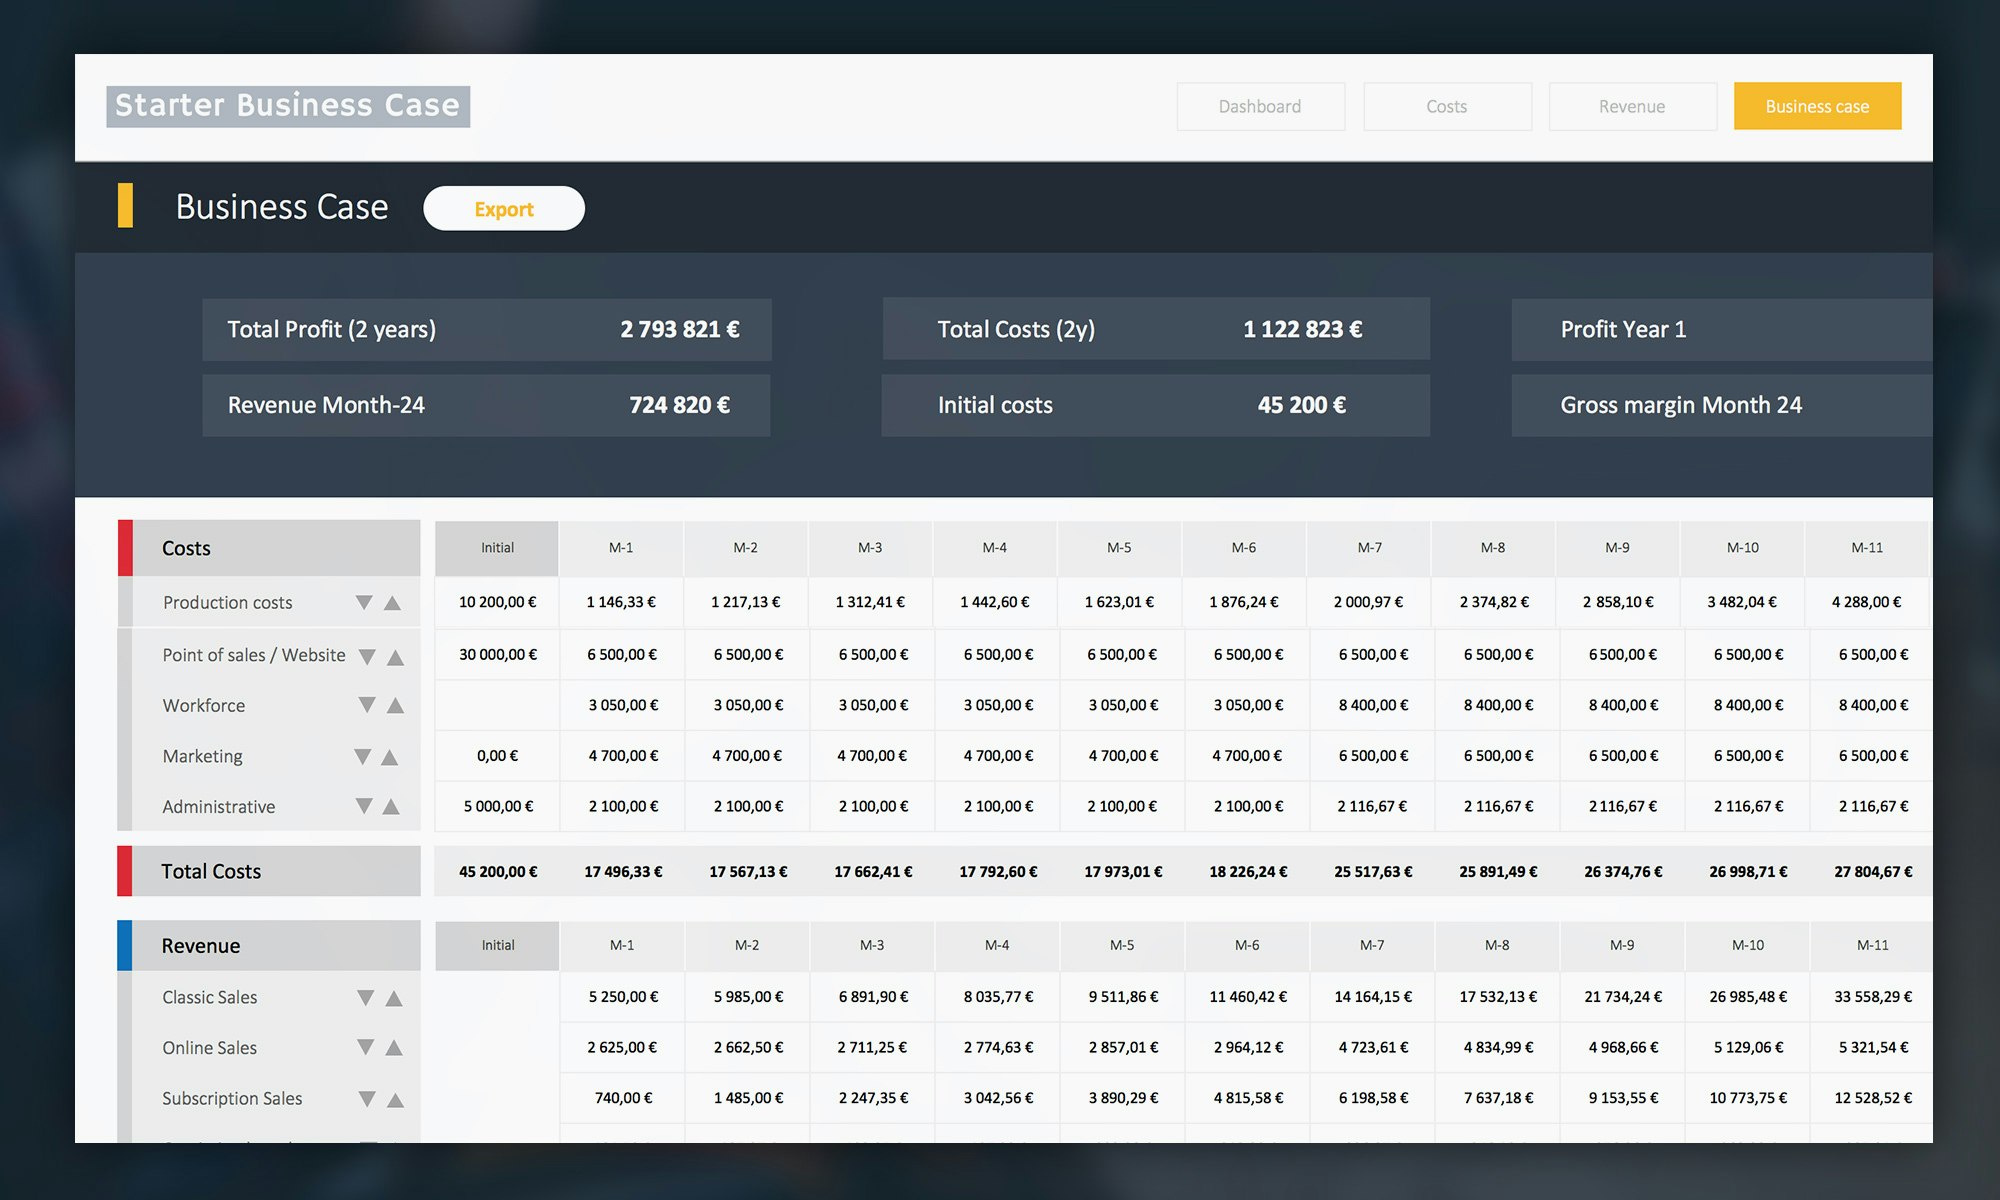The width and height of the screenshot is (2000, 1200).
Task: Switch to the Dashboard tab
Action: [1260, 106]
